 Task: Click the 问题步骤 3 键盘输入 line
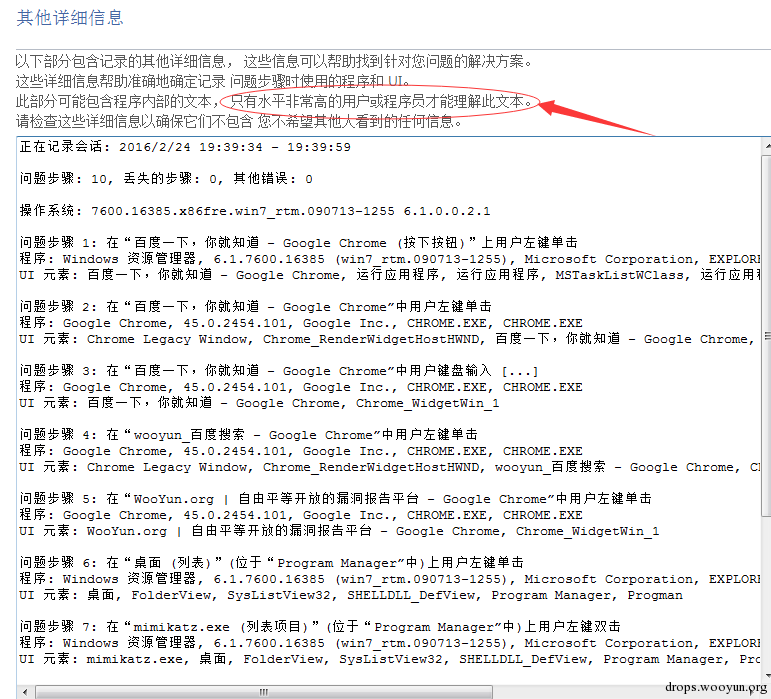(x=279, y=371)
